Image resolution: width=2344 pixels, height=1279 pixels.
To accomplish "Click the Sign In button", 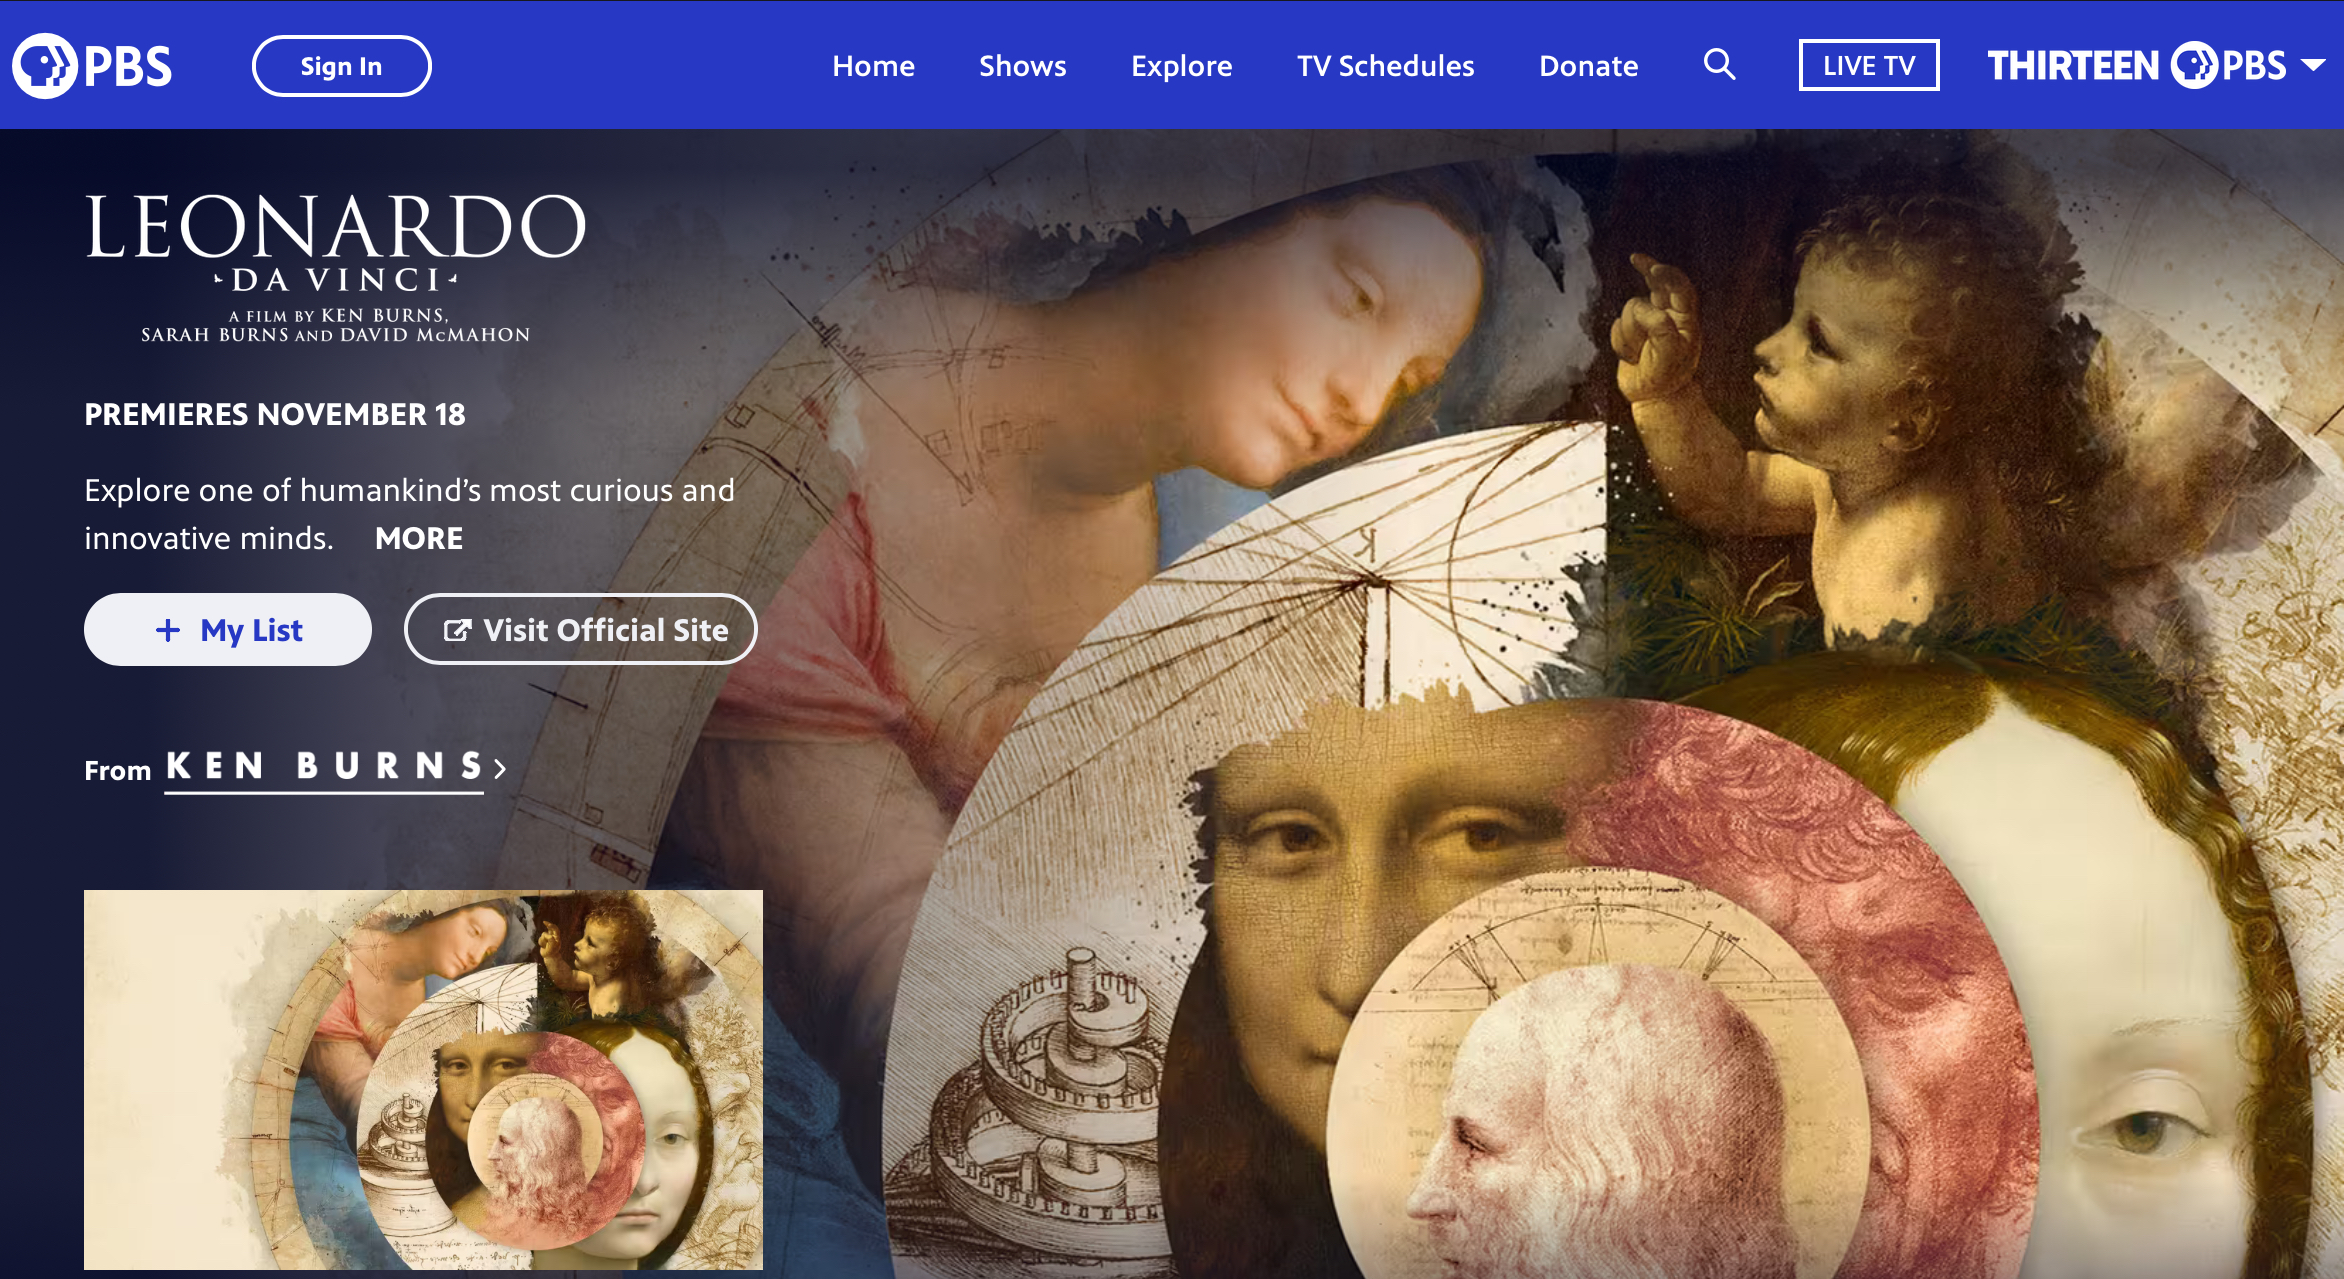I will point(341,66).
